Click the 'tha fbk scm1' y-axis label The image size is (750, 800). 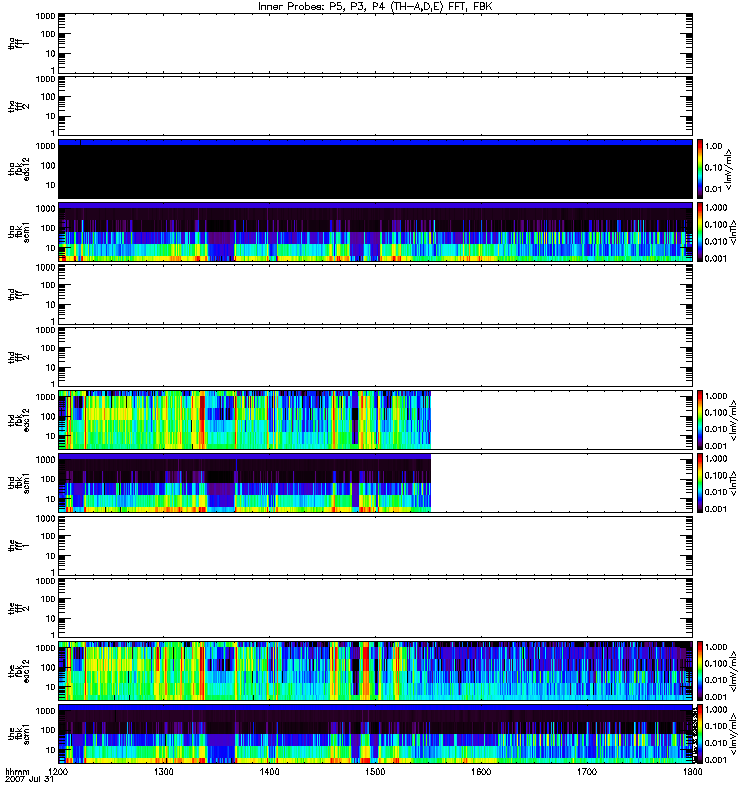click(18, 232)
